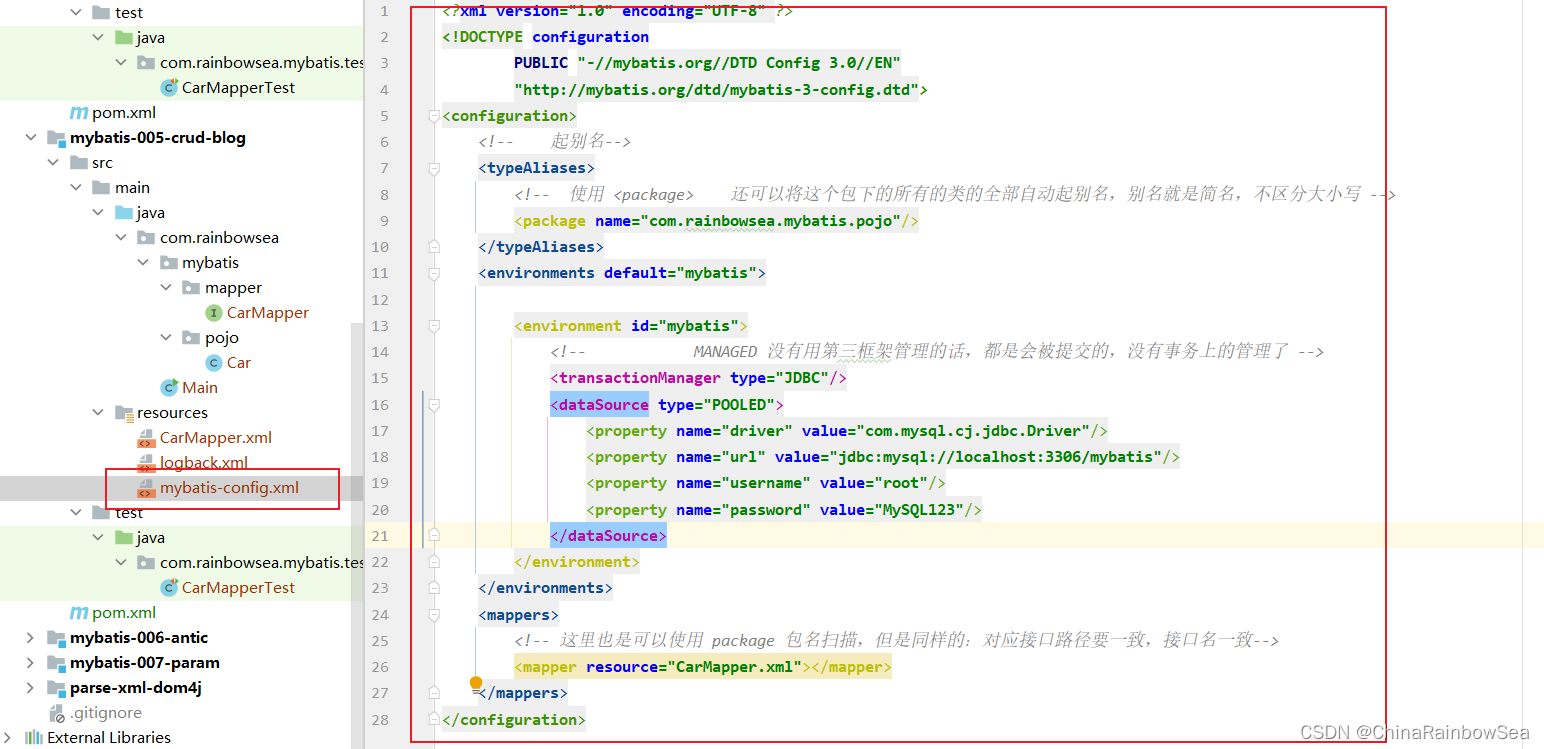Fold the typeAliases block in the gutter

tap(434, 168)
